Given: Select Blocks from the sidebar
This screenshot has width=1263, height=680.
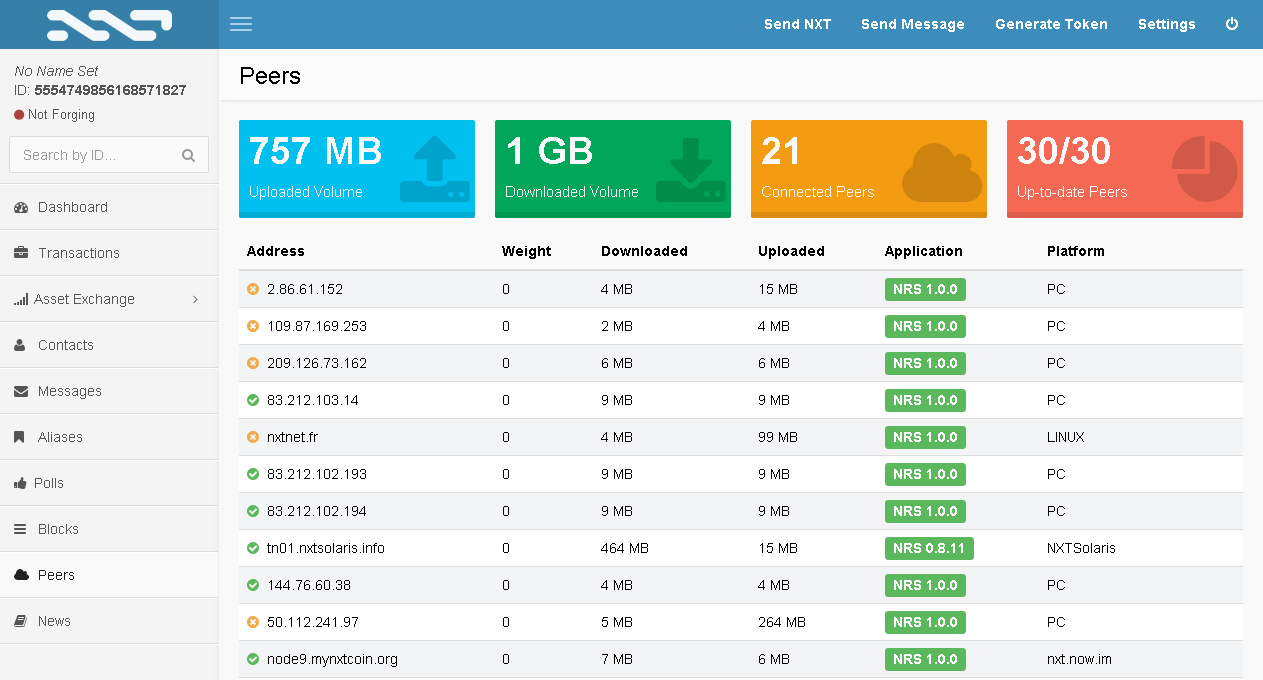Looking at the screenshot, I should click(58, 529).
